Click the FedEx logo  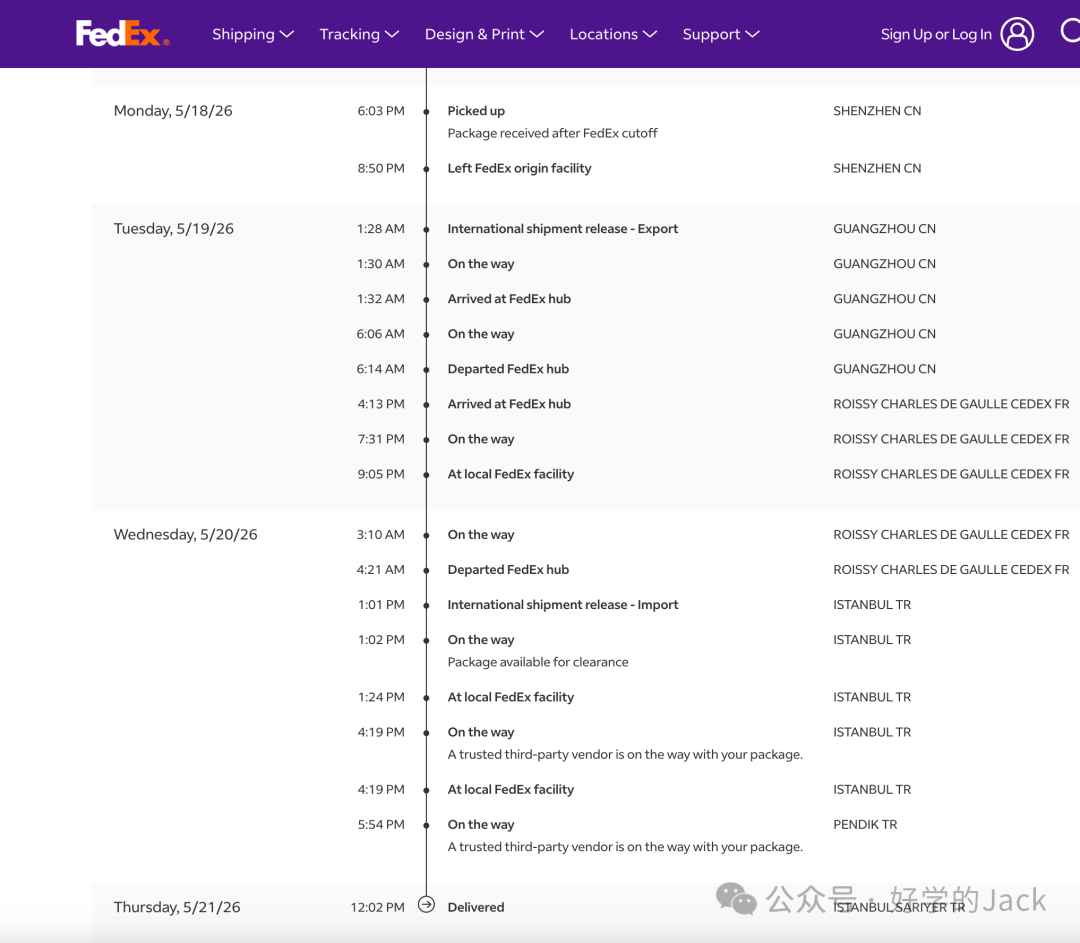[x=122, y=33]
